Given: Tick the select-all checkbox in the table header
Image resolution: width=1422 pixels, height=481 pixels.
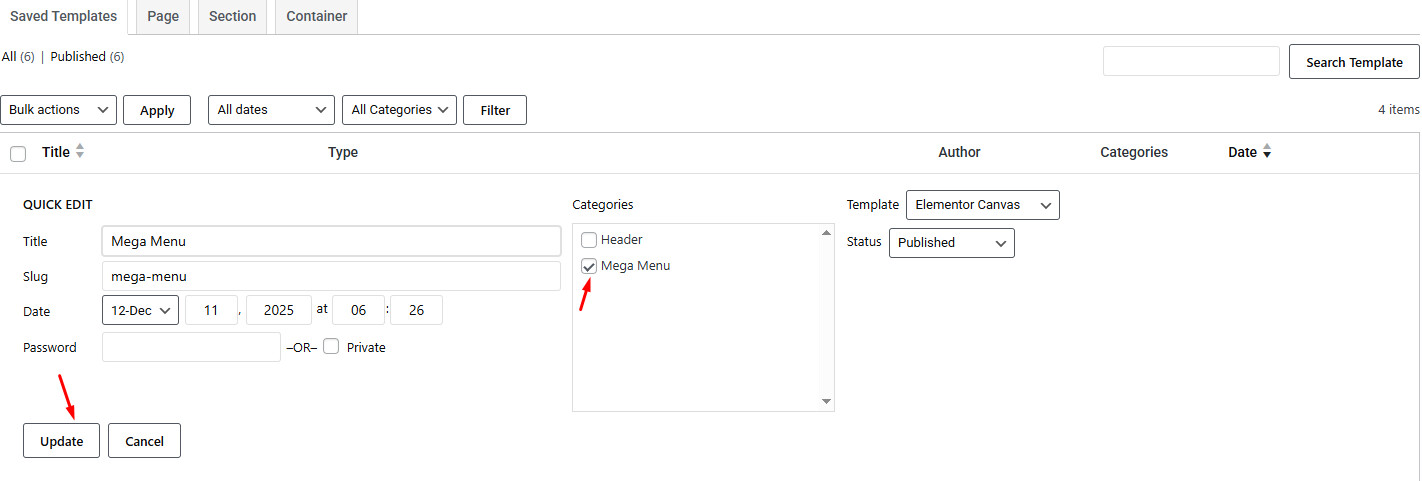Looking at the screenshot, I should tap(18, 153).
